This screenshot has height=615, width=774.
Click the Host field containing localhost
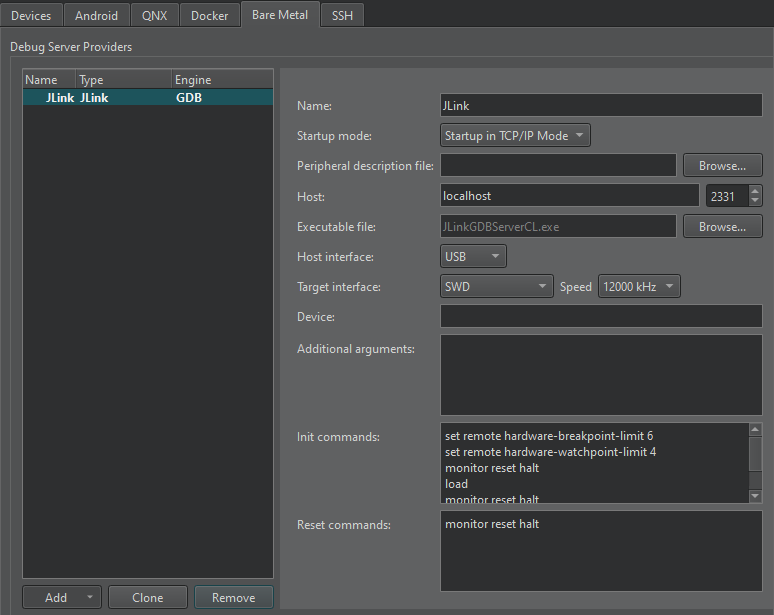[569, 196]
